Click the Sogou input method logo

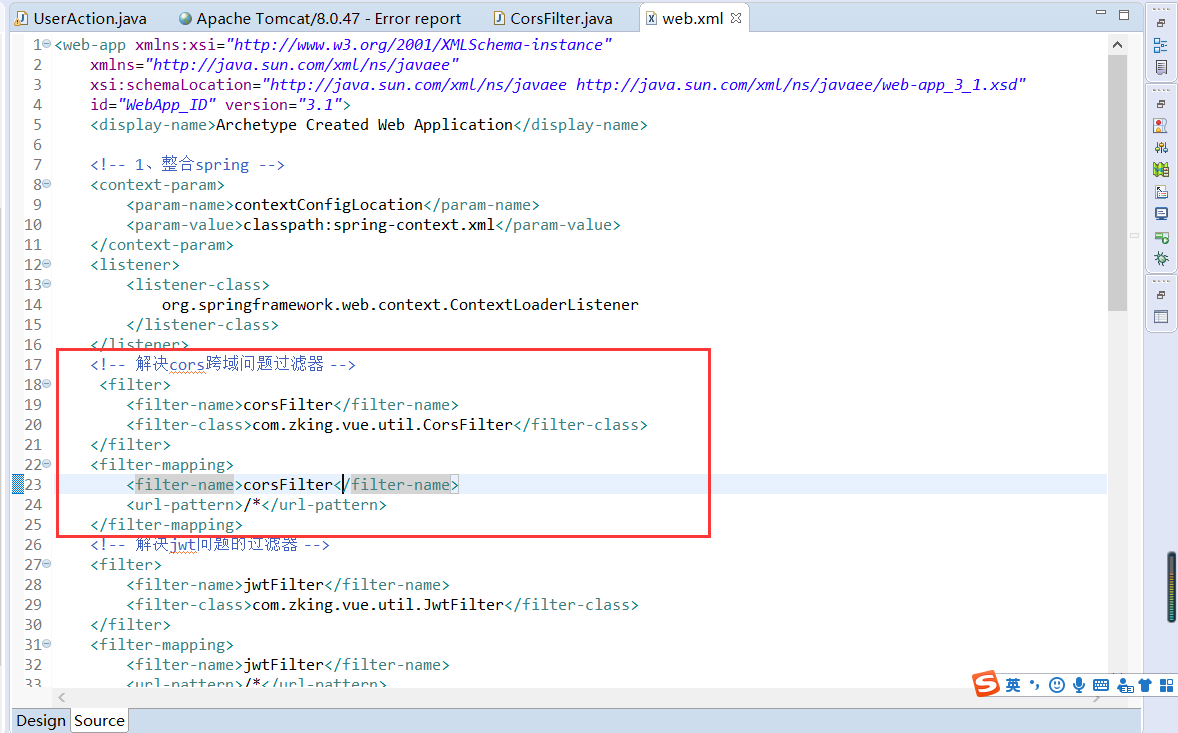[x=986, y=683]
